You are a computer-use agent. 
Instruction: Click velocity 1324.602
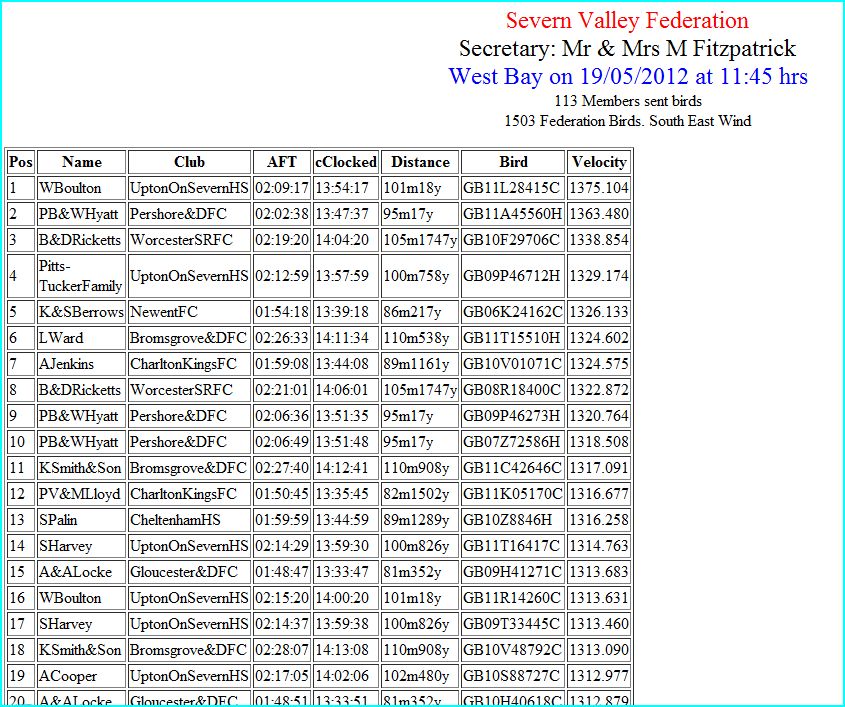(x=599, y=338)
